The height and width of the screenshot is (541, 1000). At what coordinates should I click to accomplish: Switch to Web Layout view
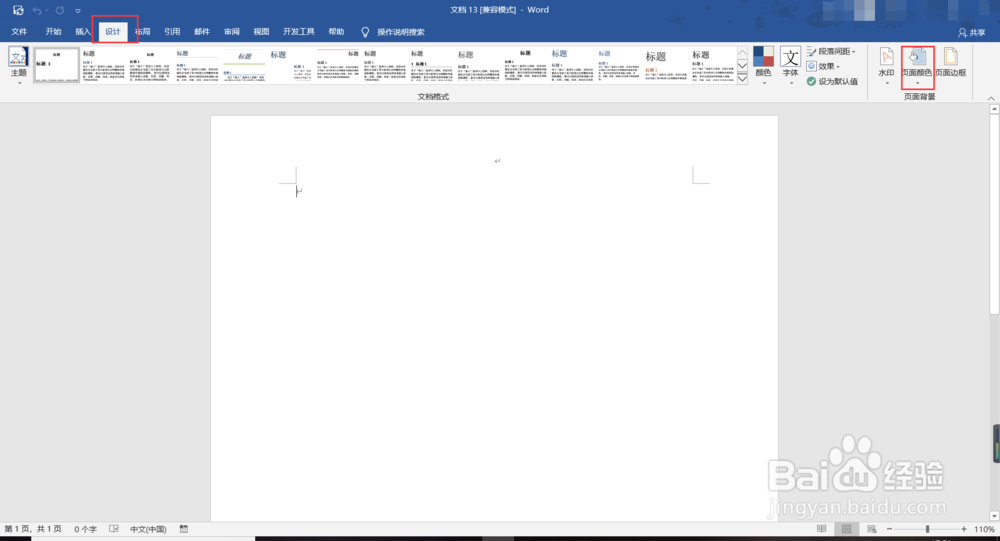872,529
